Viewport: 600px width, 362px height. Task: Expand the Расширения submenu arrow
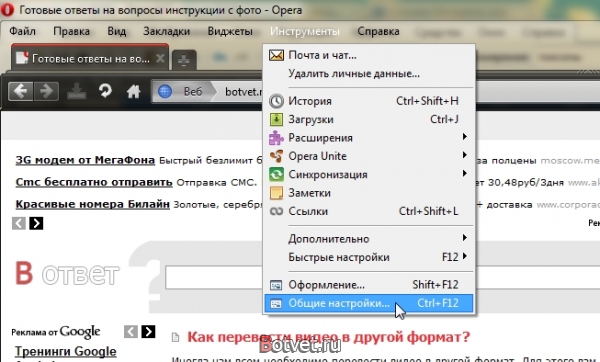pos(465,137)
